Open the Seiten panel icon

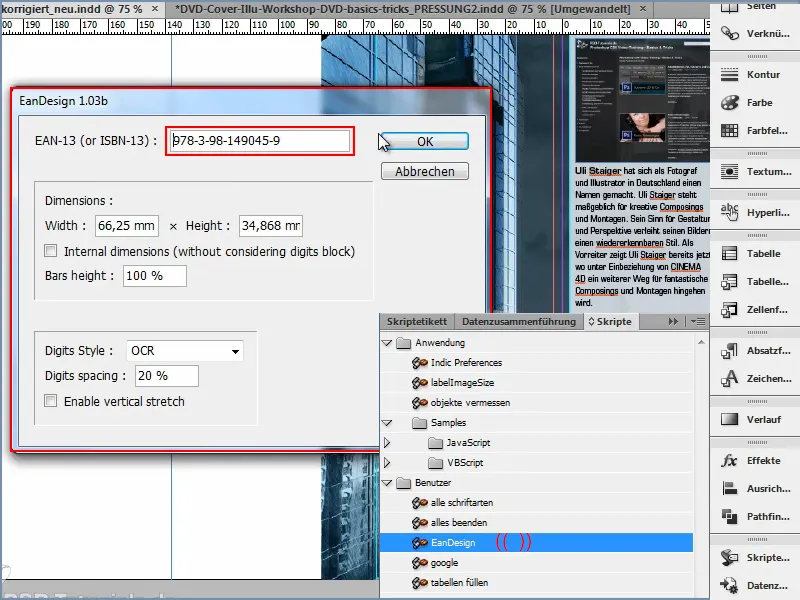tap(730, 7)
